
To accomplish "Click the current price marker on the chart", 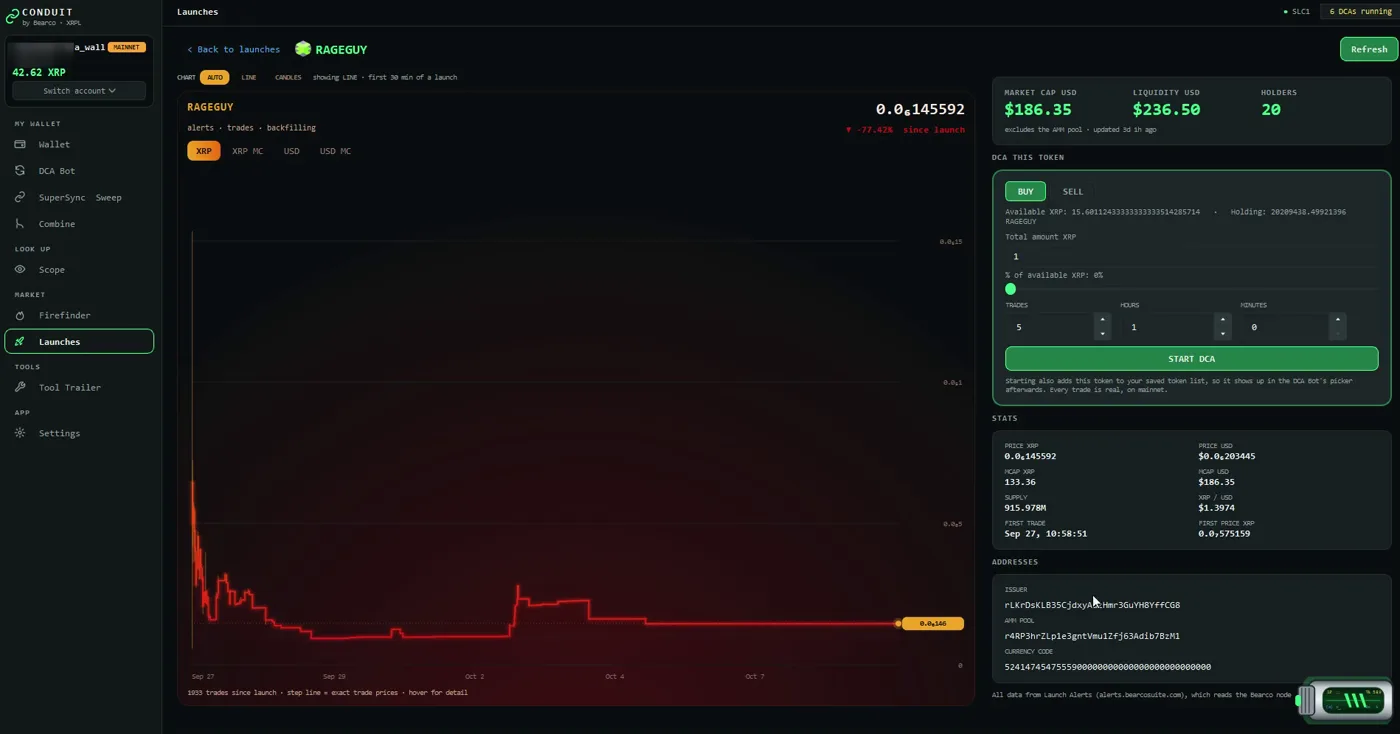I will [x=931, y=623].
